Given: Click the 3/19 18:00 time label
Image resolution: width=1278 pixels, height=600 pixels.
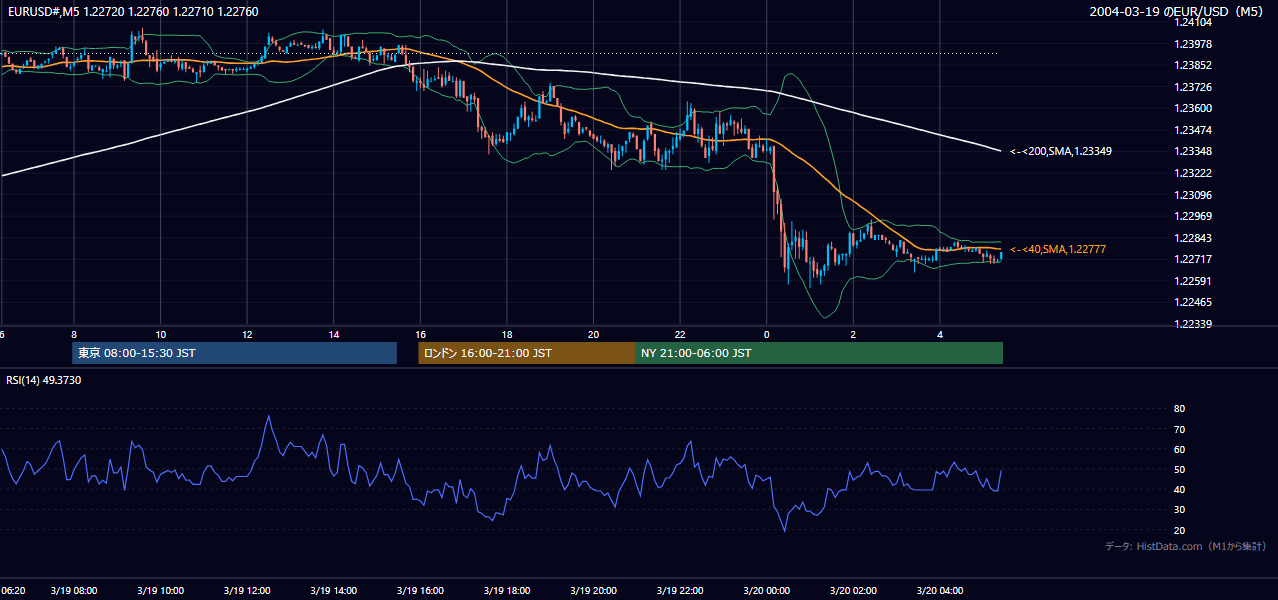Looking at the screenshot, I should click(x=507, y=591).
